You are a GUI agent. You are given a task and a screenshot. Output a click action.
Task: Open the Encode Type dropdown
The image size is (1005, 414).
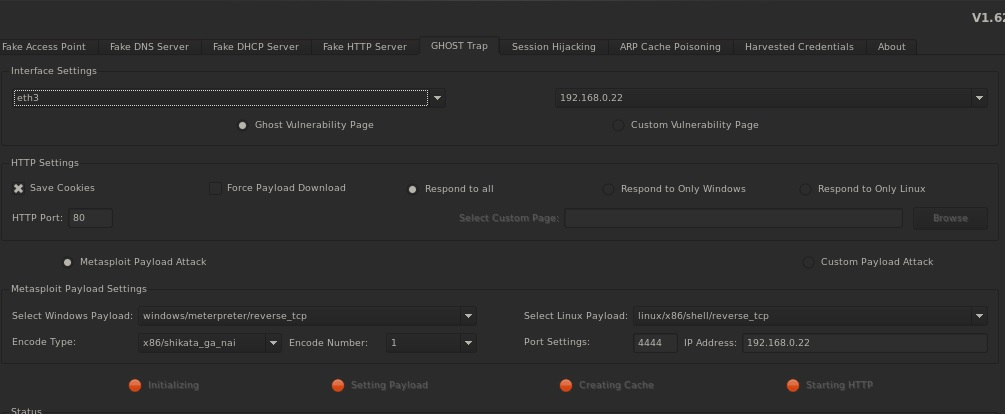coord(272,343)
